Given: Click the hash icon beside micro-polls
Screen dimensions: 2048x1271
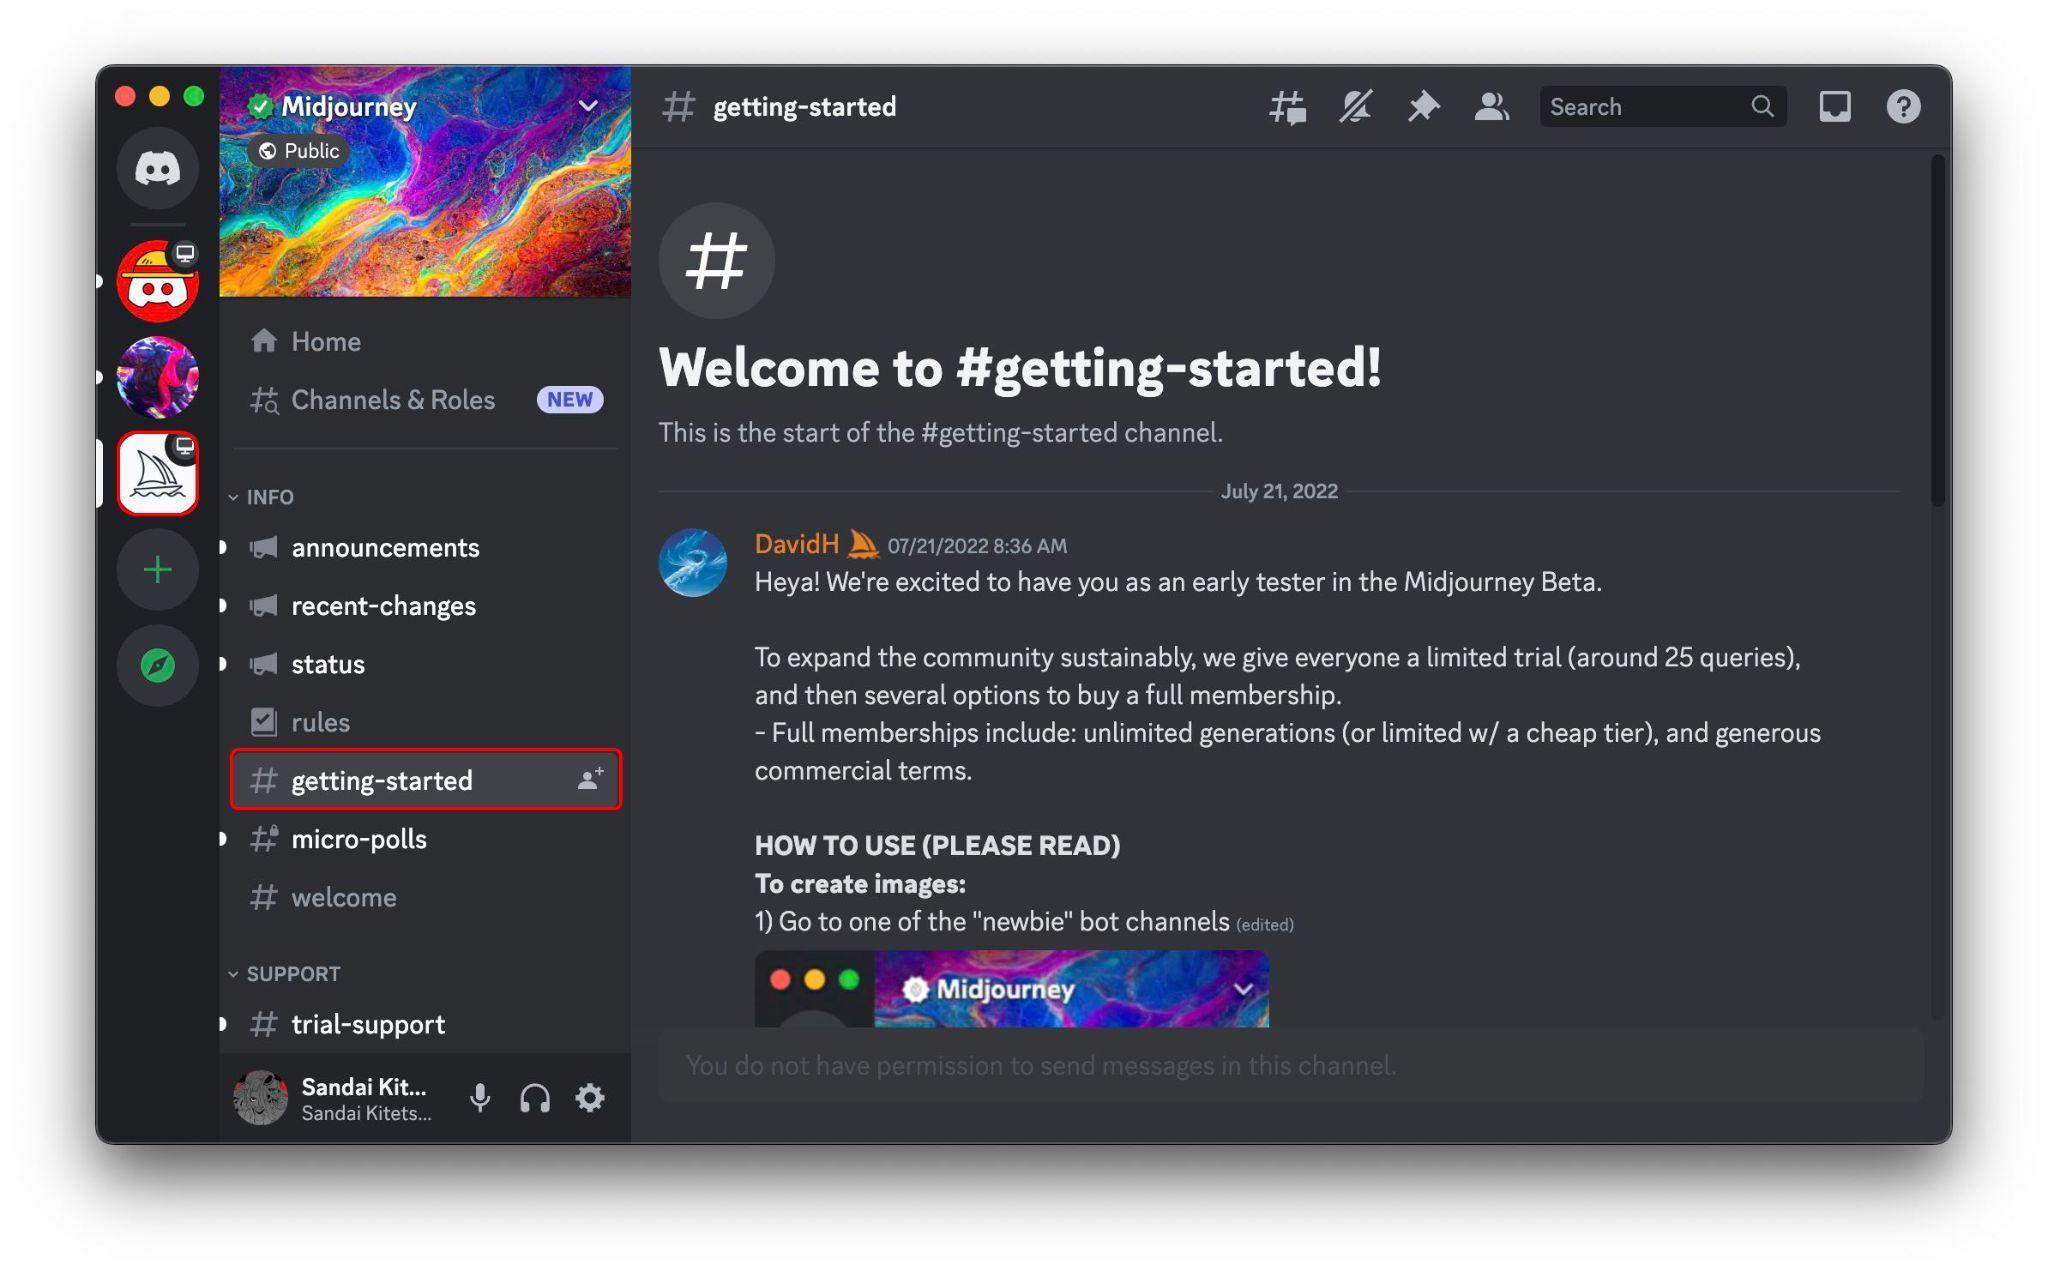Looking at the screenshot, I should coord(263,839).
